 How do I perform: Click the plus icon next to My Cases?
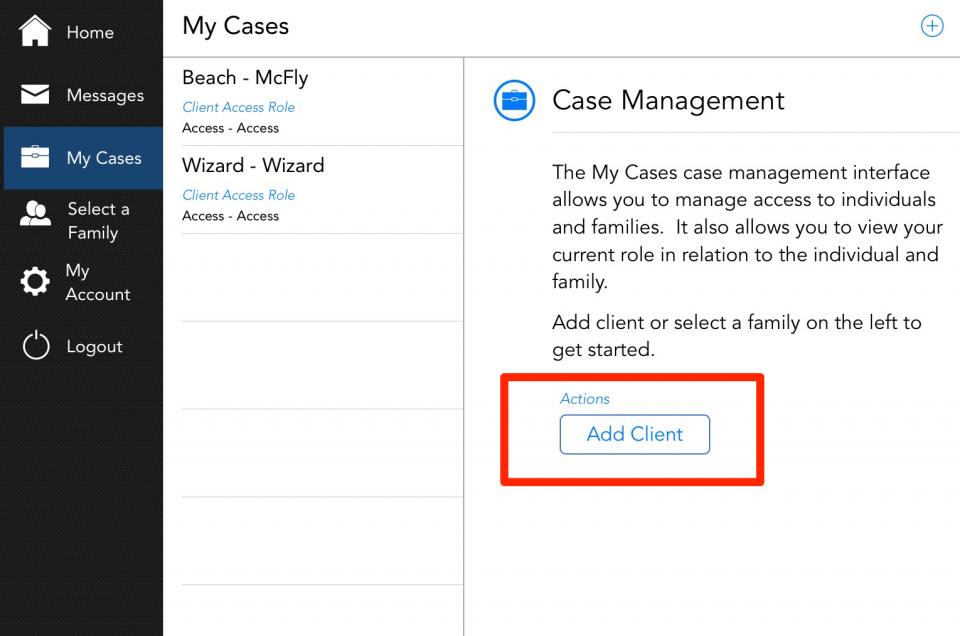932,26
